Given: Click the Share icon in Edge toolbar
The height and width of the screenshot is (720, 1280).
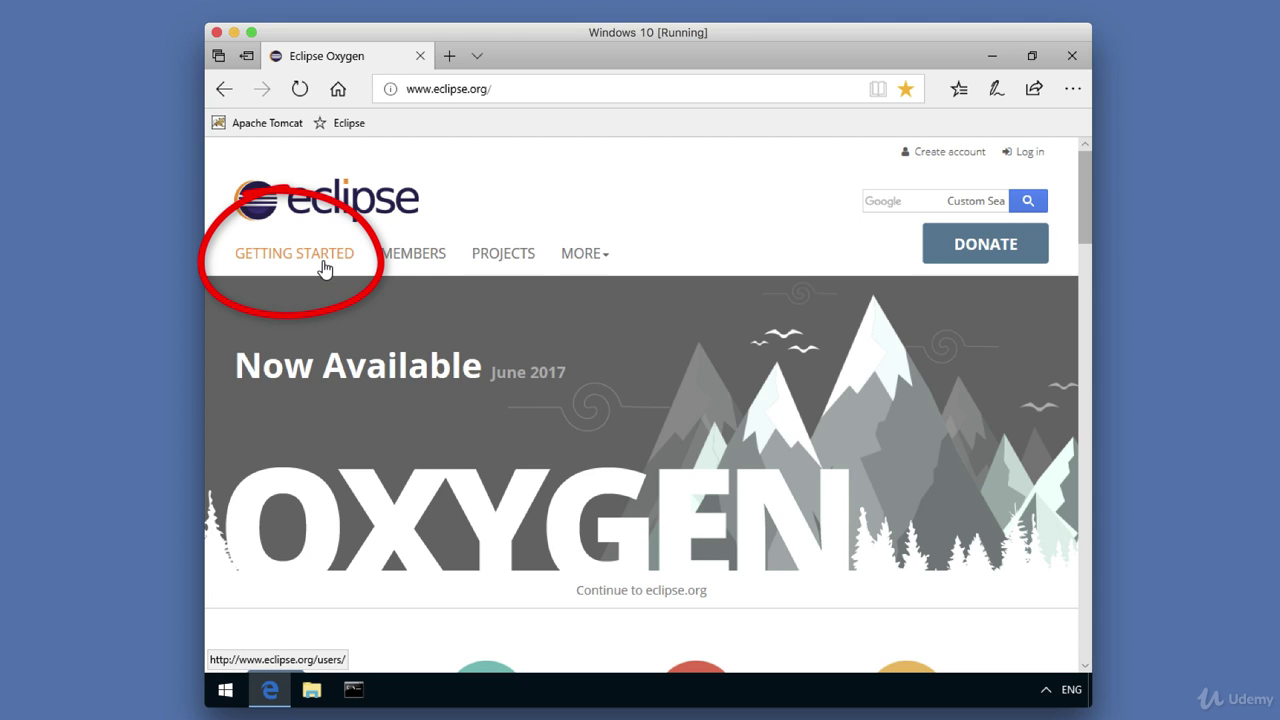Looking at the screenshot, I should [x=1034, y=89].
